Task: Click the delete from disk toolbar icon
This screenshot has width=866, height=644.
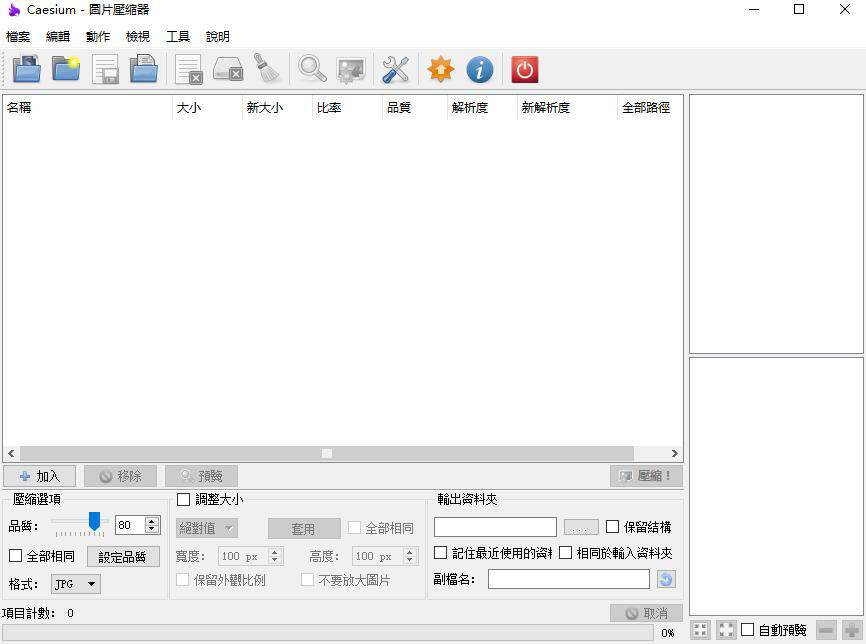Action: tap(228, 70)
